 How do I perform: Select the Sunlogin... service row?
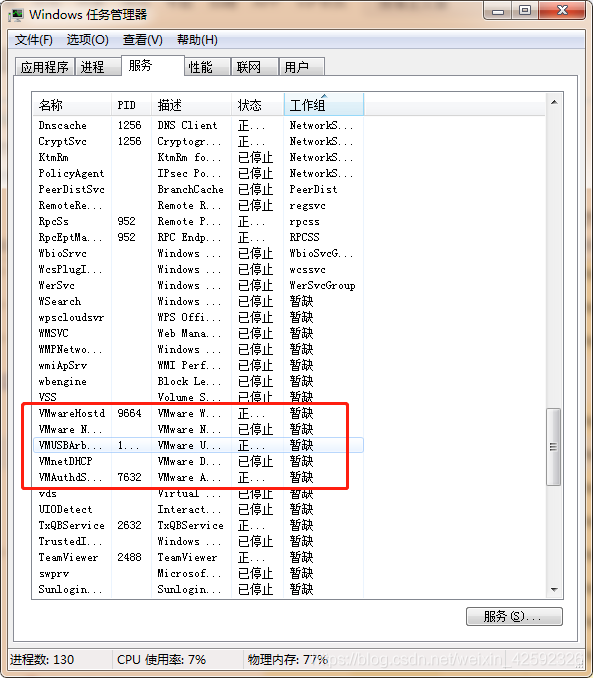tap(198, 589)
